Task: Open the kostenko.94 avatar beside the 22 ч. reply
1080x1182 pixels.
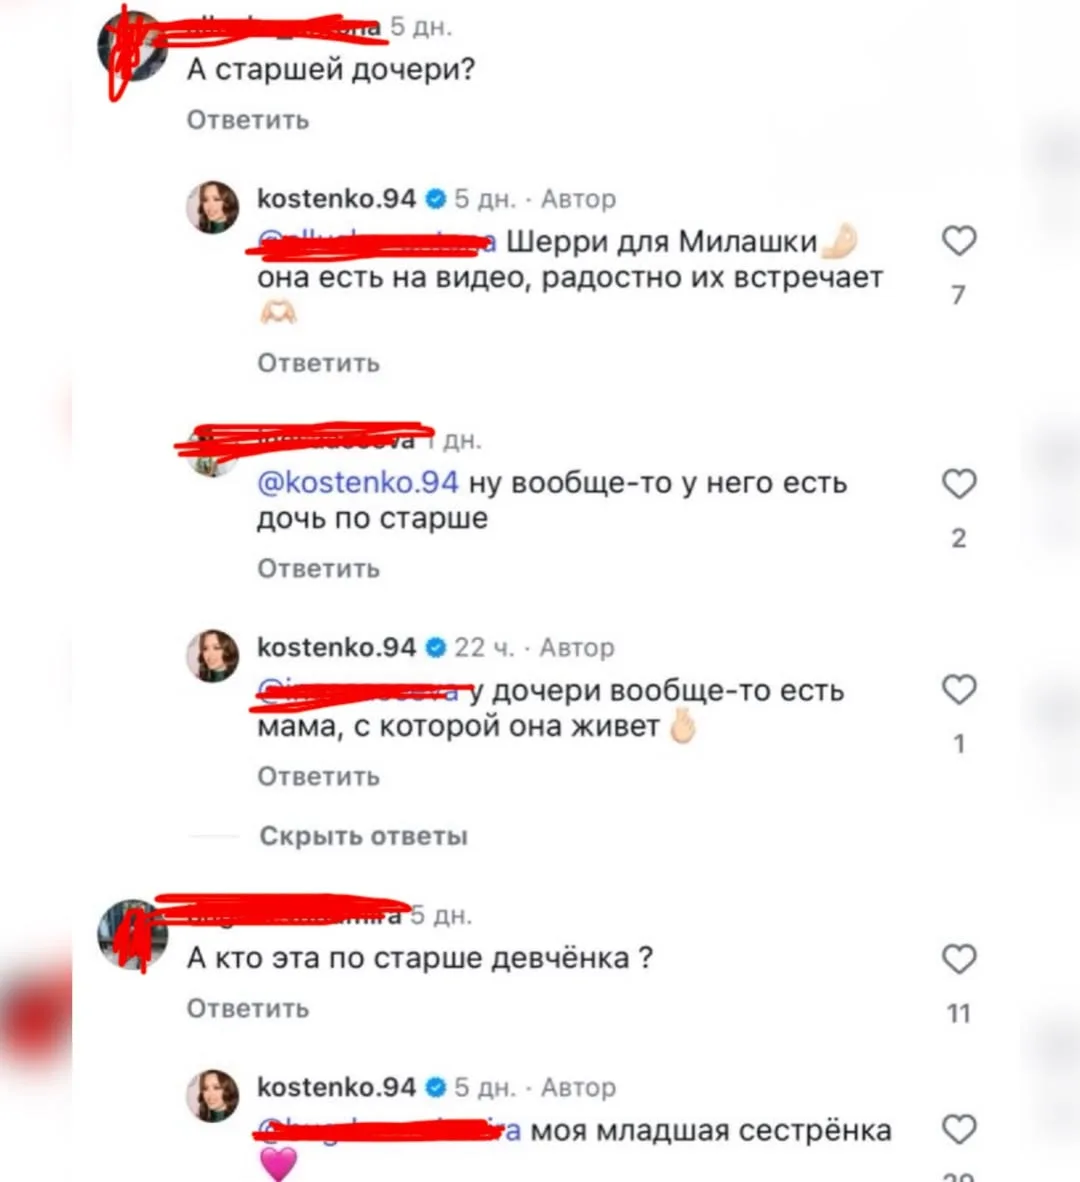Action: pos(213,656)
